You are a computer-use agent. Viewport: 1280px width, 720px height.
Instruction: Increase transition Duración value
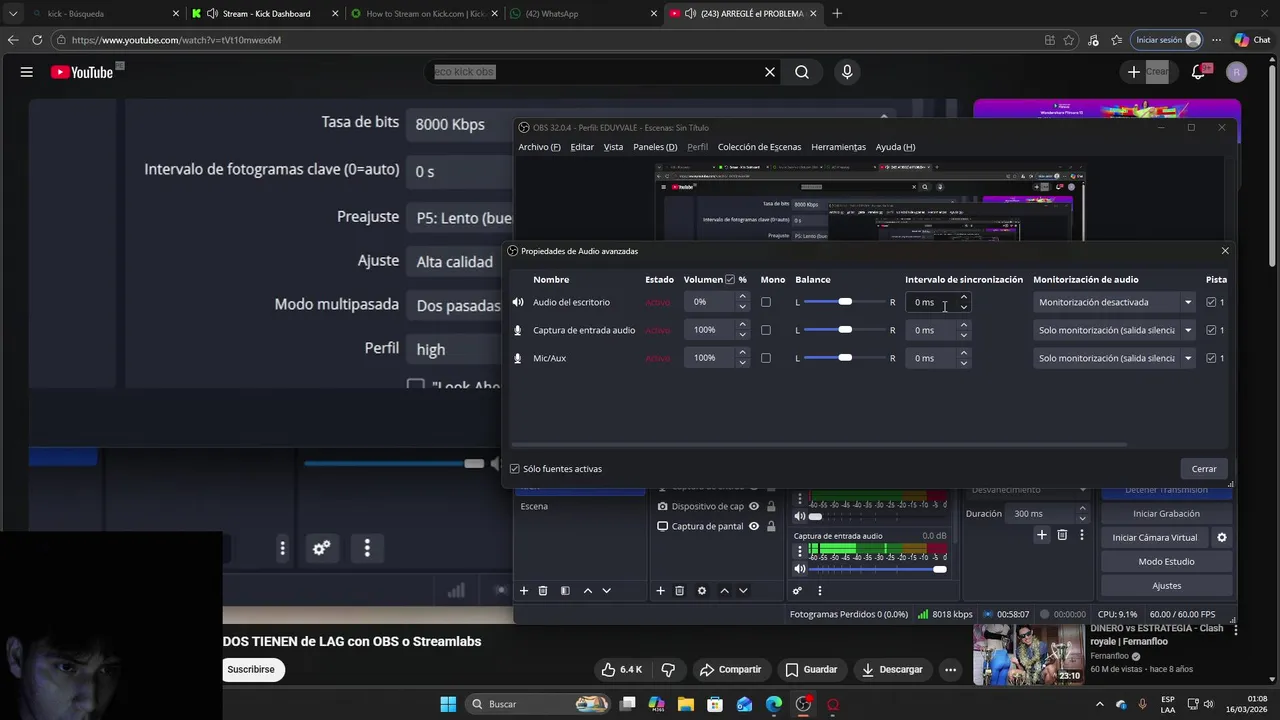[1082, 509]
